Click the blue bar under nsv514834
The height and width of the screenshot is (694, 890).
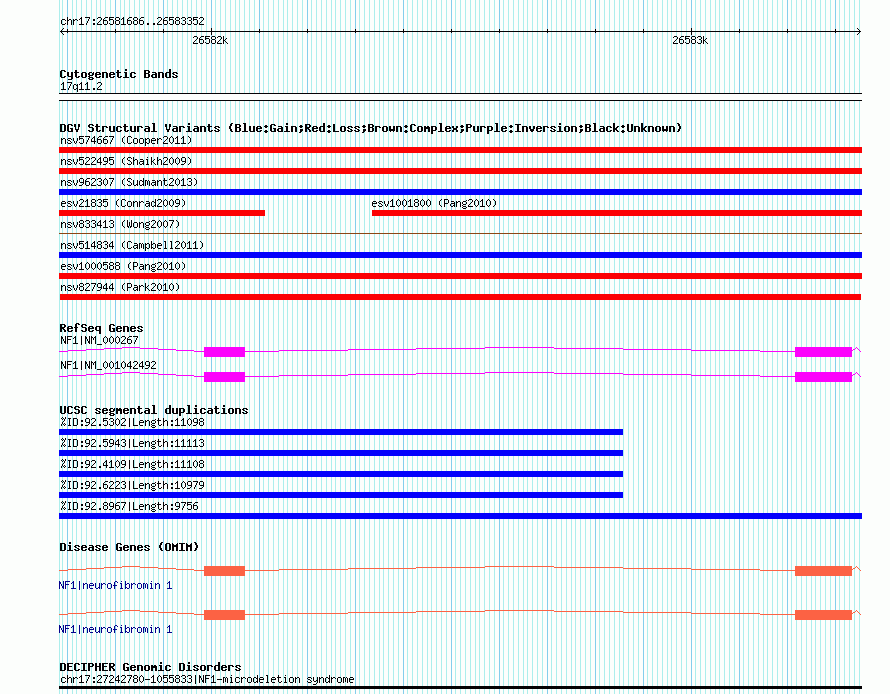(460, 255)
